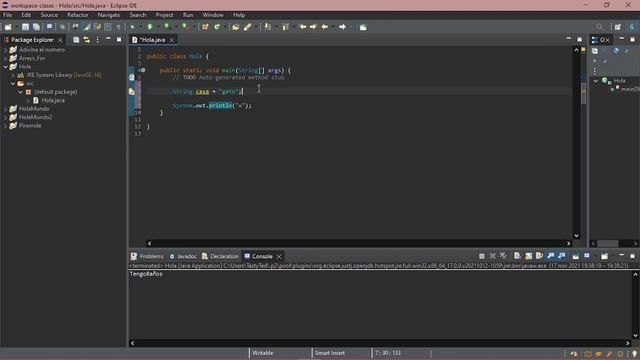Screen dimensions: 640x360
Task: Toggle Pin Console button
Action: (x=576, y=256)
